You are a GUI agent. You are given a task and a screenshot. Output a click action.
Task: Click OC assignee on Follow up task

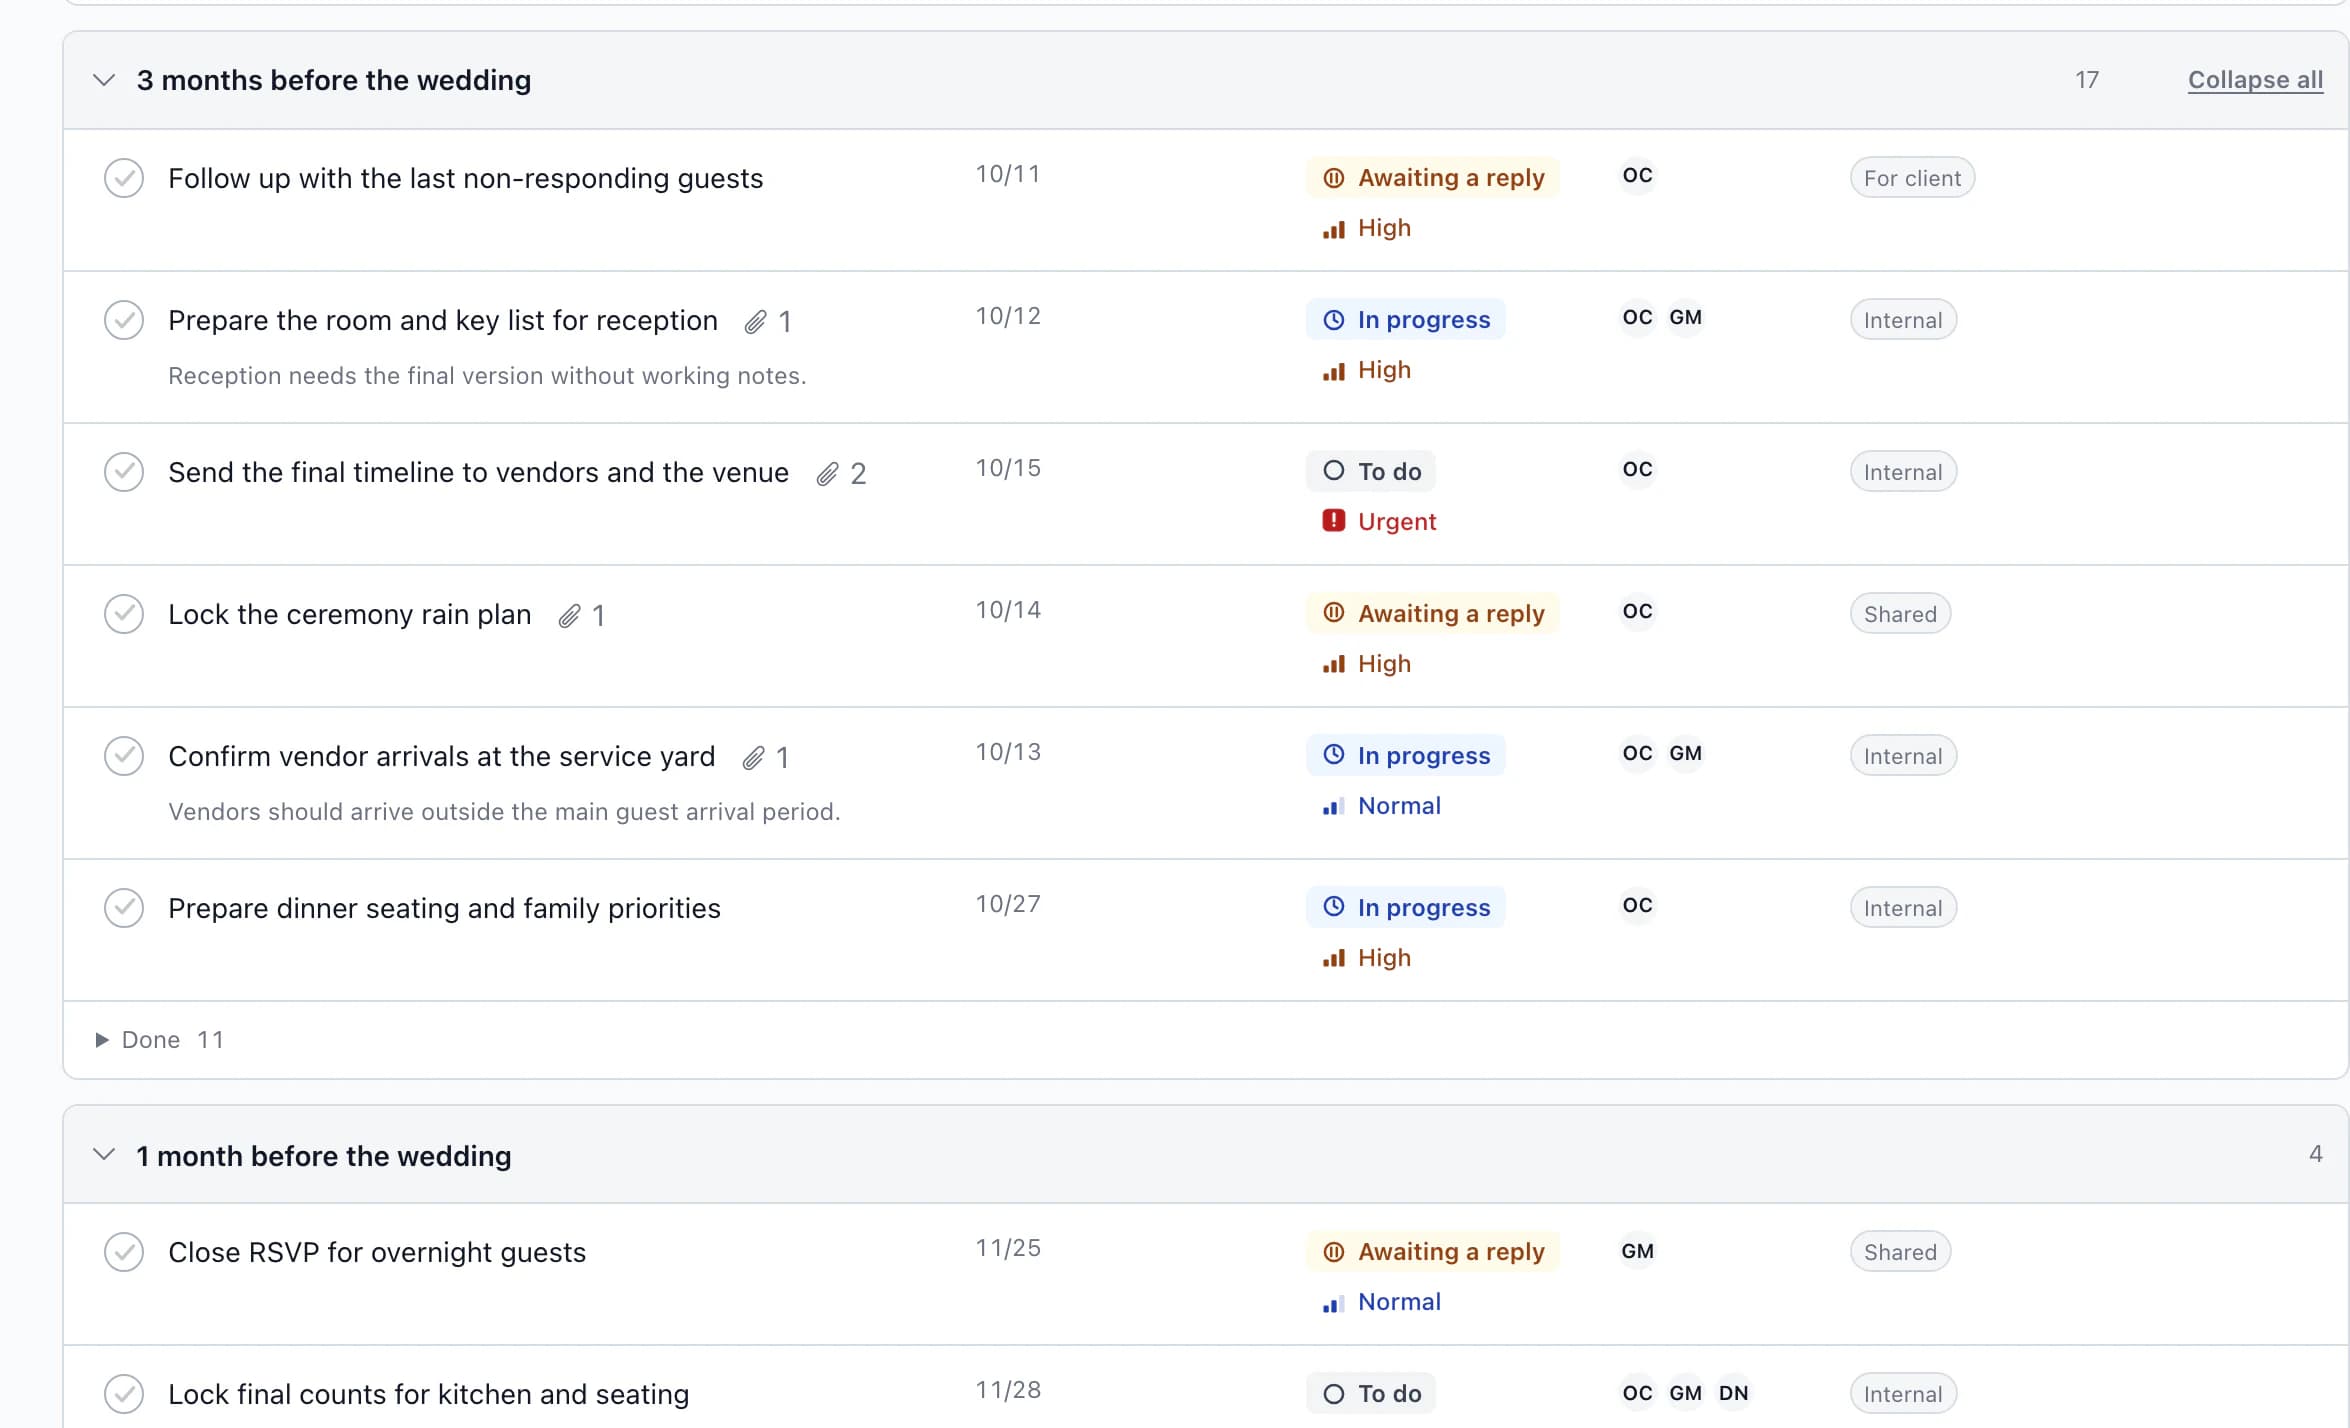1637,176
